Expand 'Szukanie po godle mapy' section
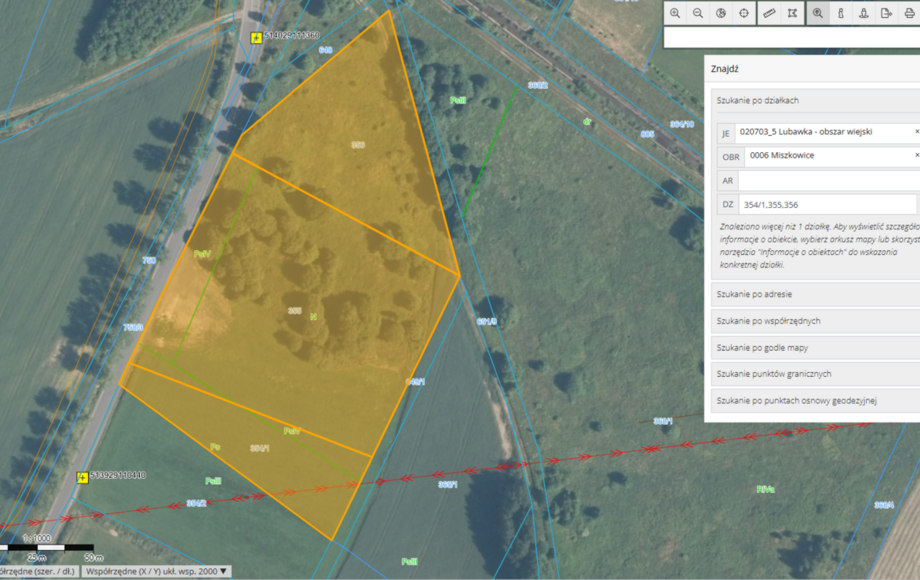 click(816, 348)
